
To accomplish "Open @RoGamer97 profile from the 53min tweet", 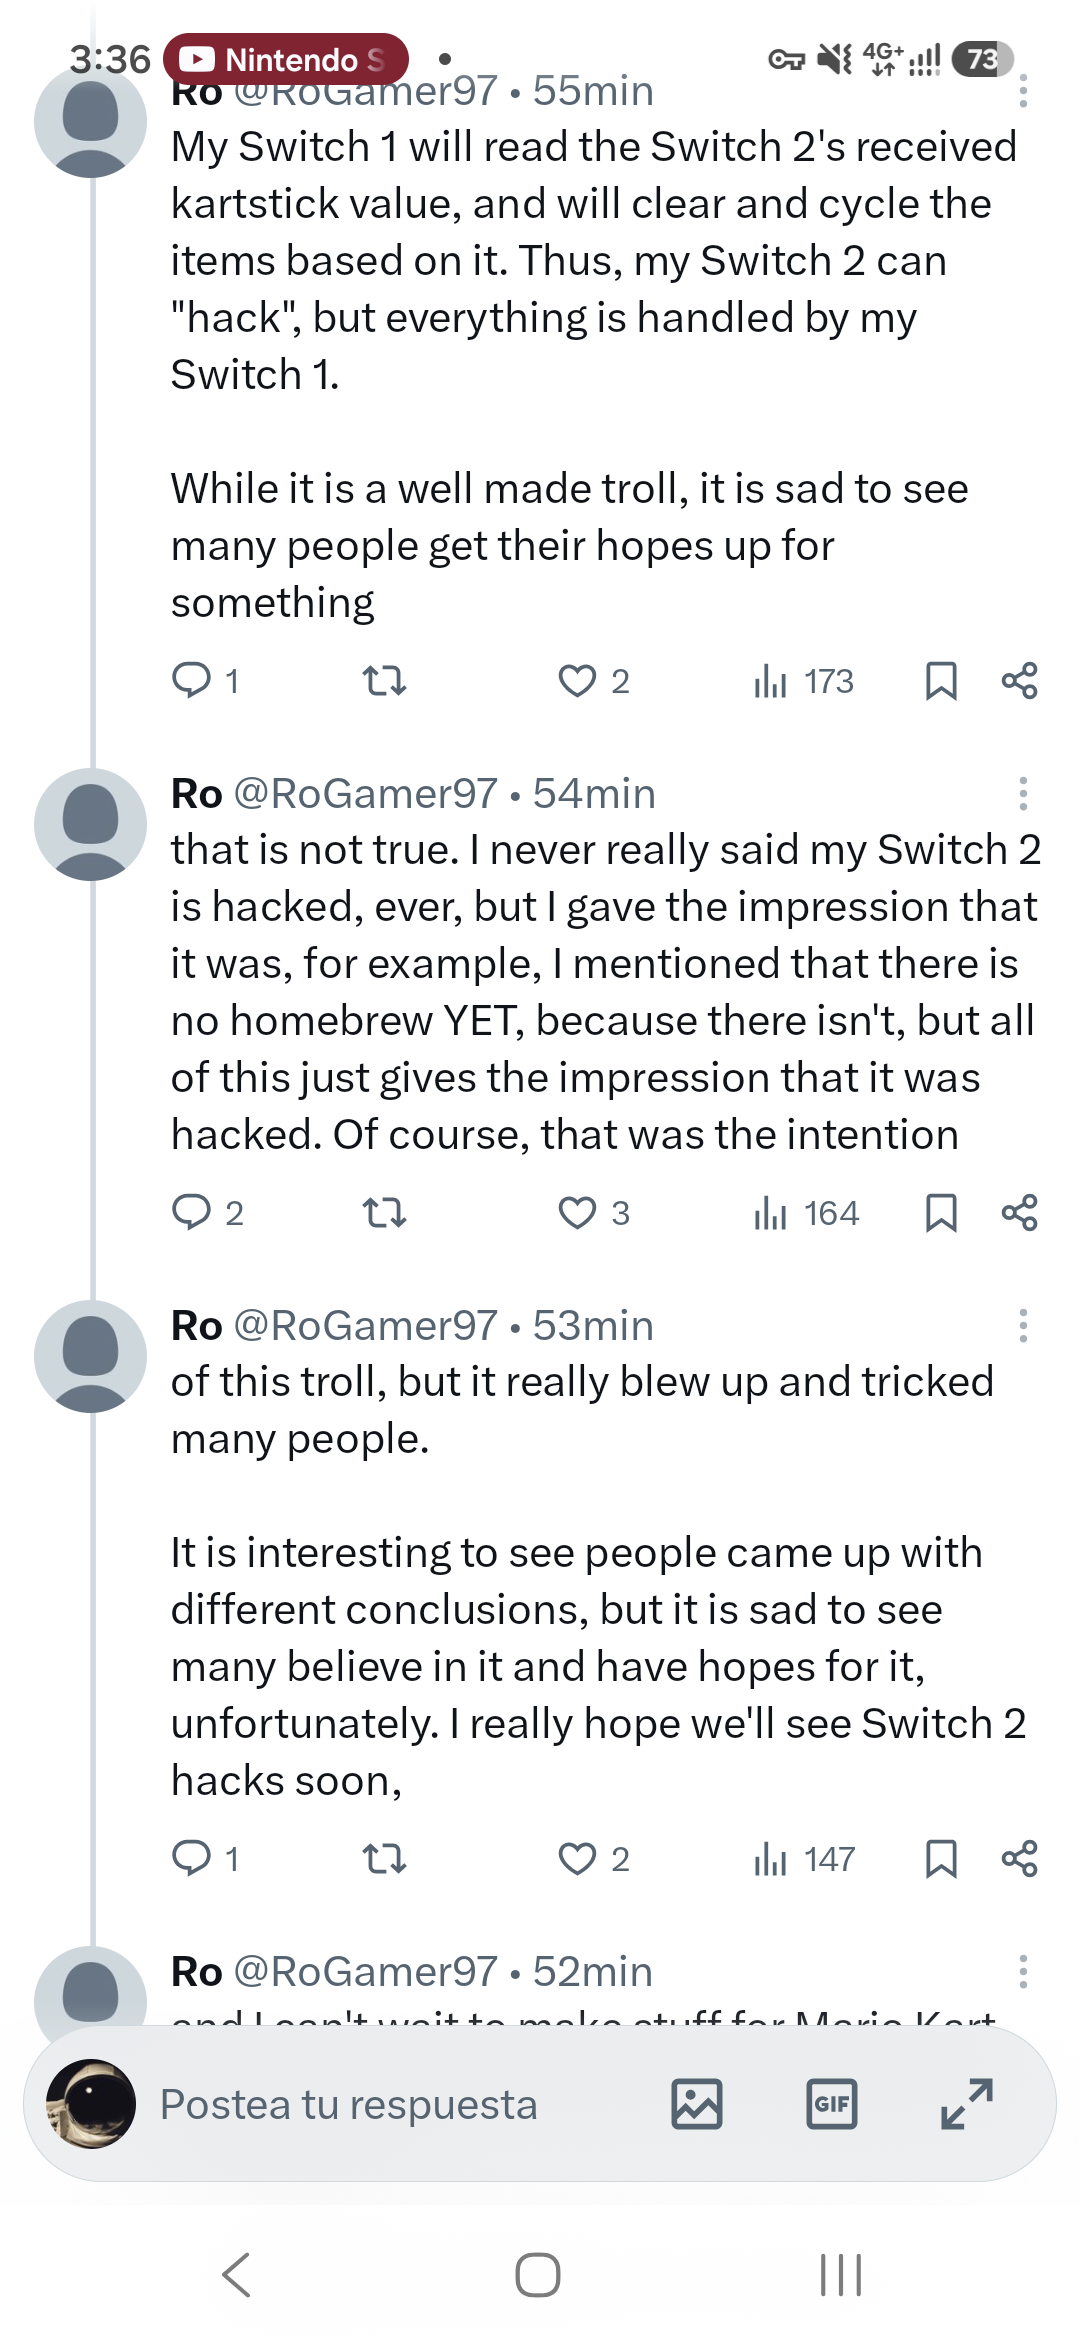I will (x=365, y=1326).
